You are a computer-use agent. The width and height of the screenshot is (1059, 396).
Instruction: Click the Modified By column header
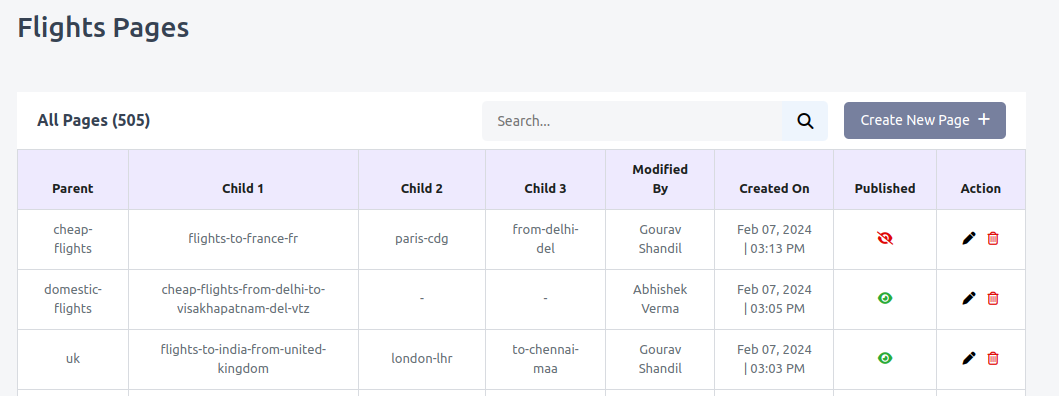click(660, 179)
